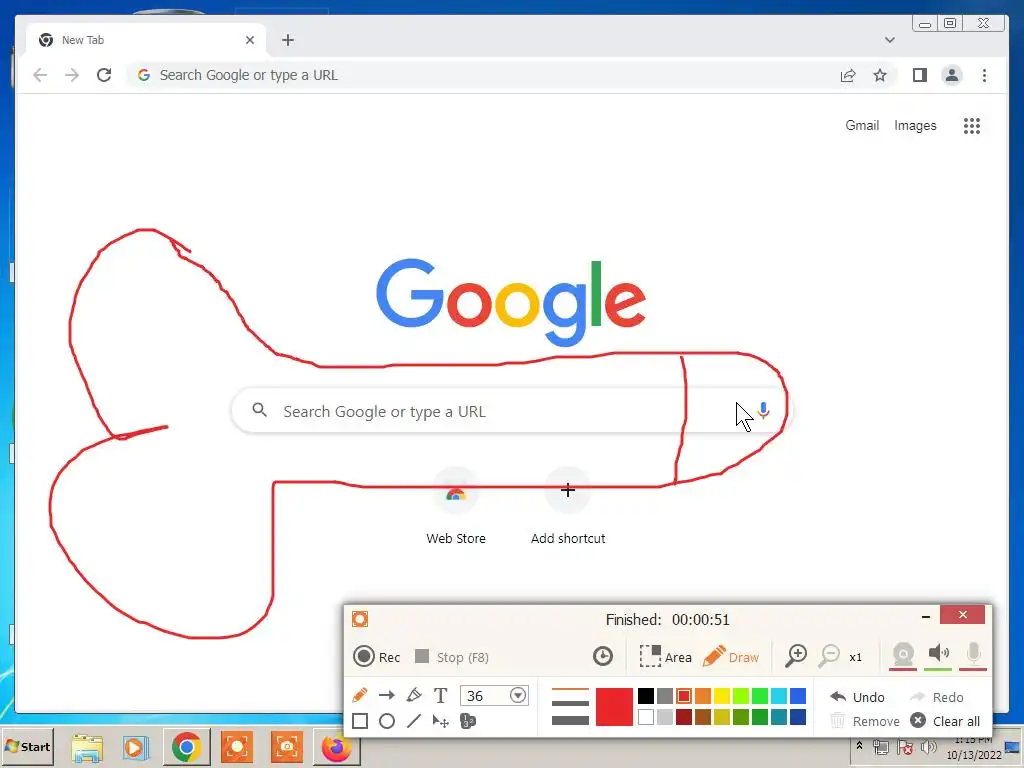Pick the dark red color swatch
The image size is (1024, 768).
[x=684, y=717]
